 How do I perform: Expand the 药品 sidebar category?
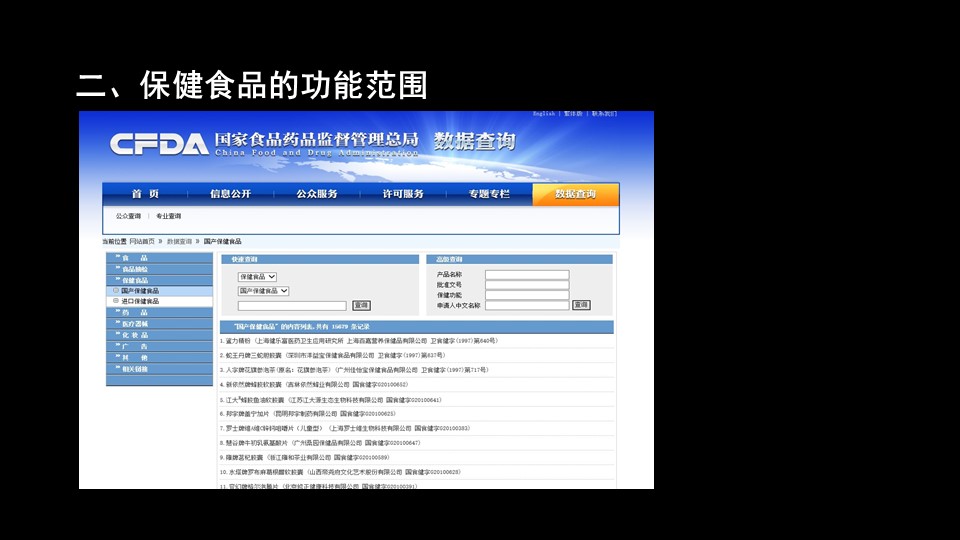(x=159, y=312)
